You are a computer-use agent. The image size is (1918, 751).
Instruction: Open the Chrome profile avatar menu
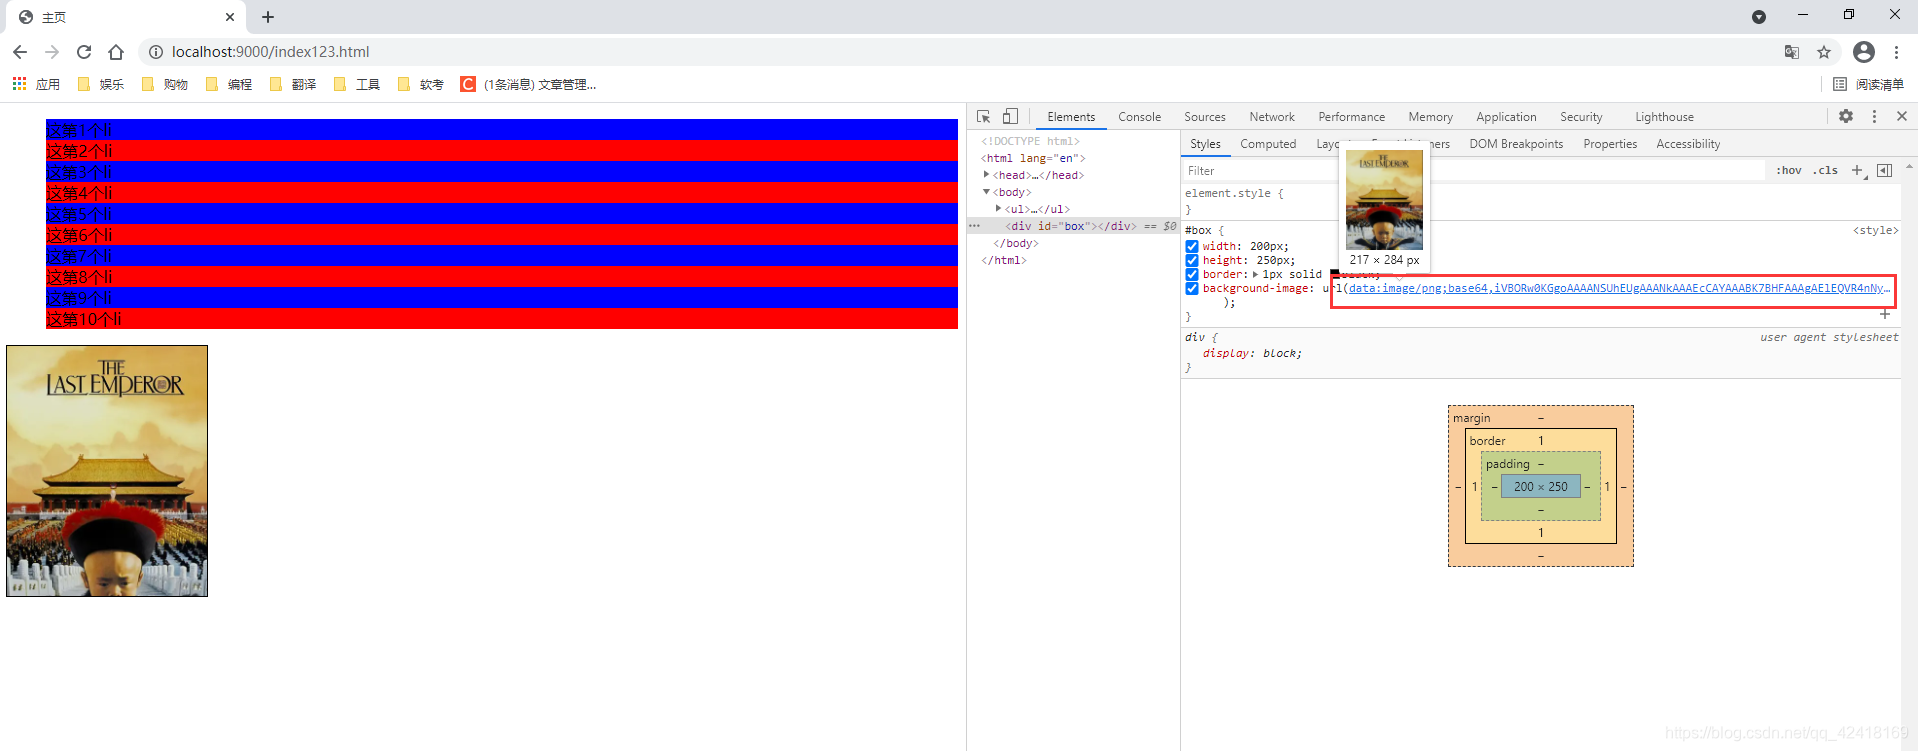click(1864, 52)
